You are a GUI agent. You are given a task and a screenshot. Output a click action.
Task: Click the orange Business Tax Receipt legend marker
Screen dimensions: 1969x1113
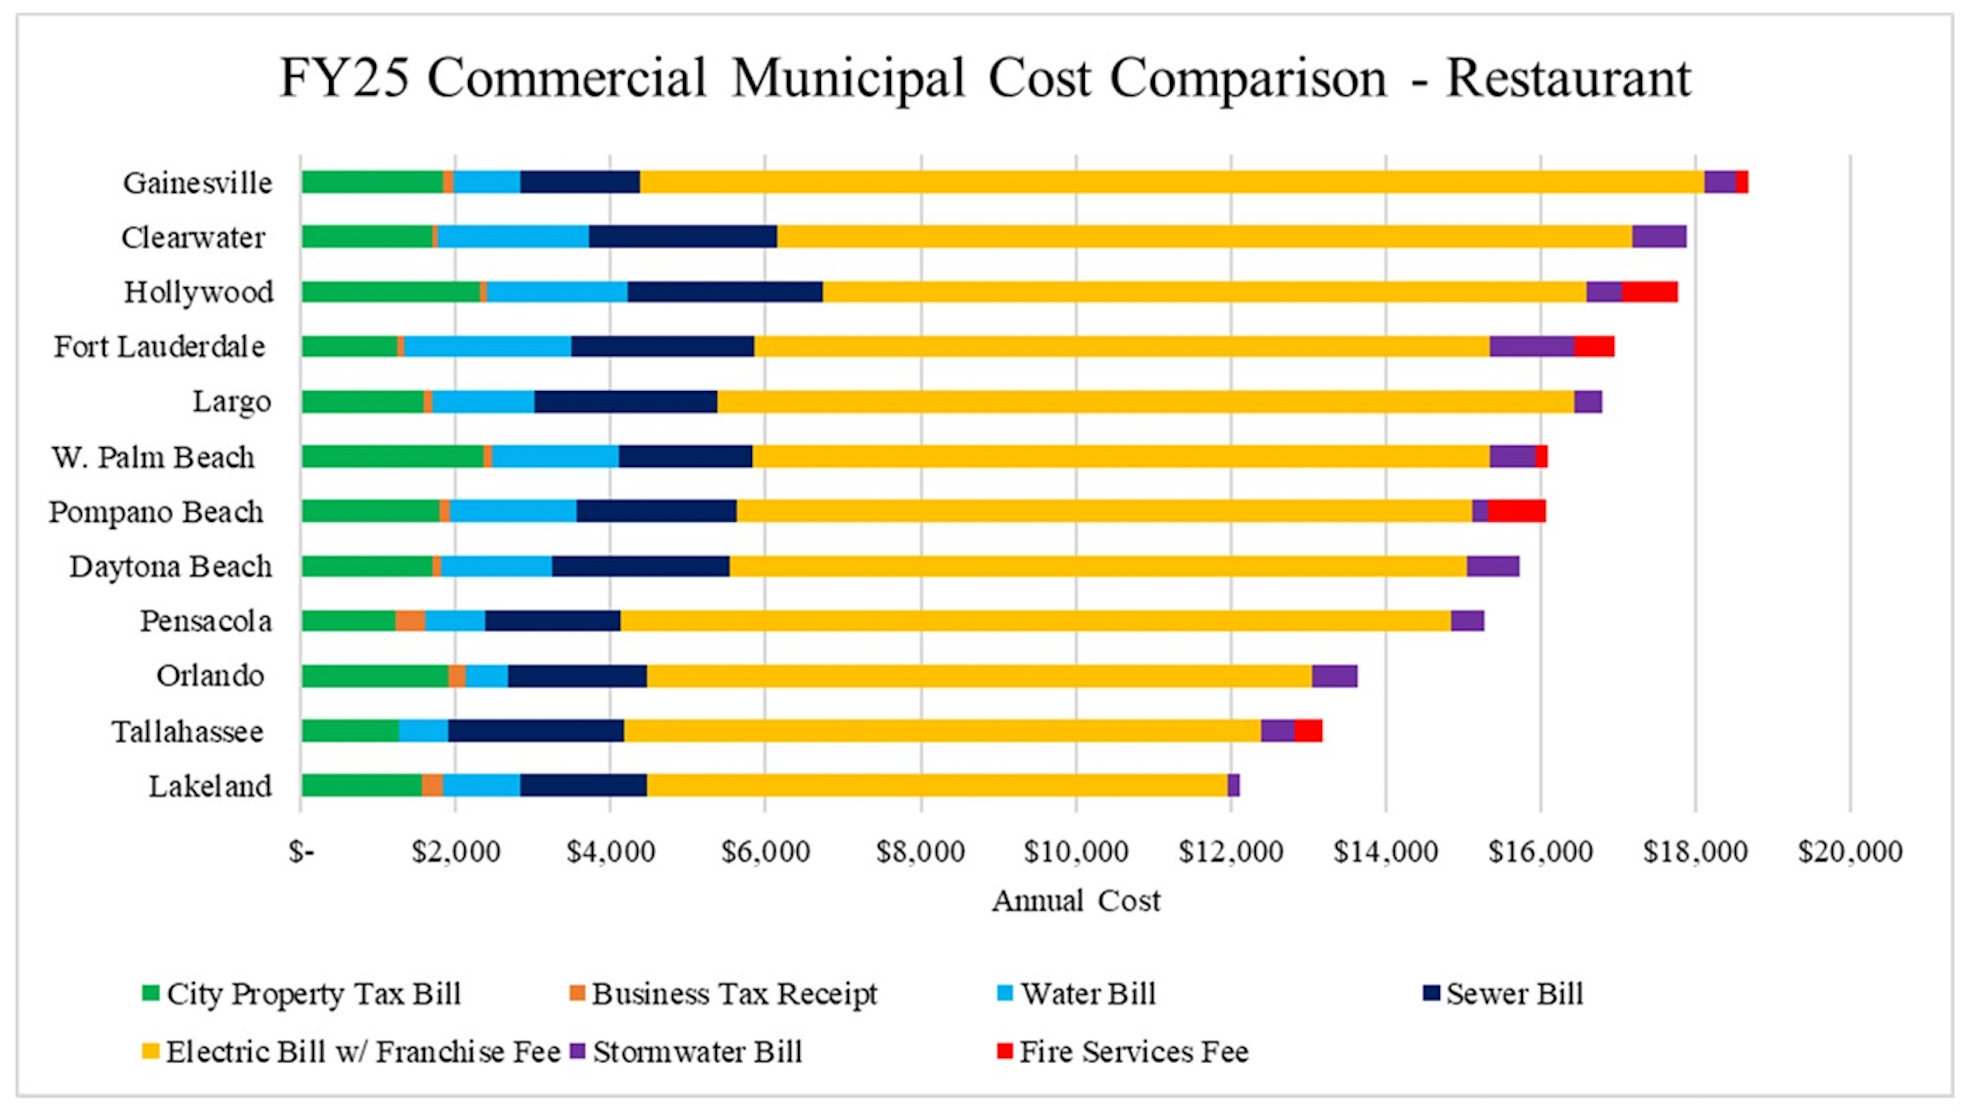[578, 994]
